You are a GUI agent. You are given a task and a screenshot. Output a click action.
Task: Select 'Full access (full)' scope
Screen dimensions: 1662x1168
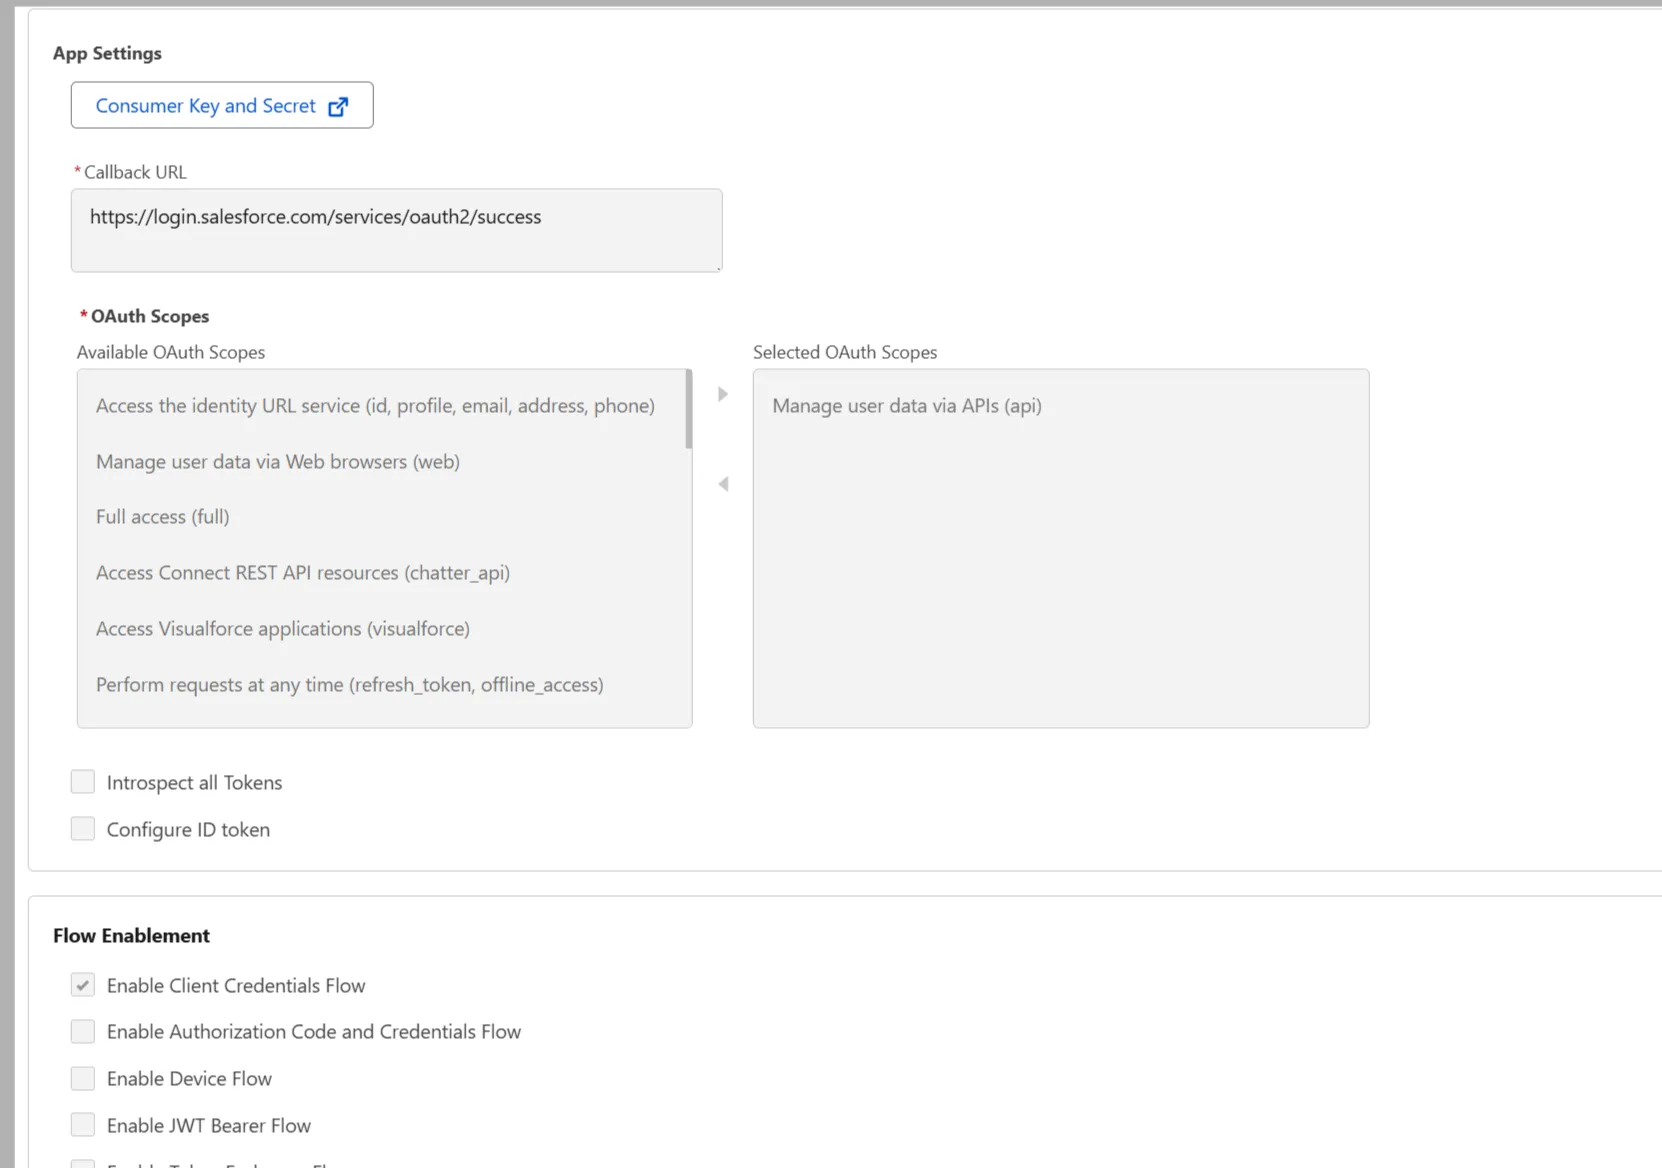click(162, 517)
